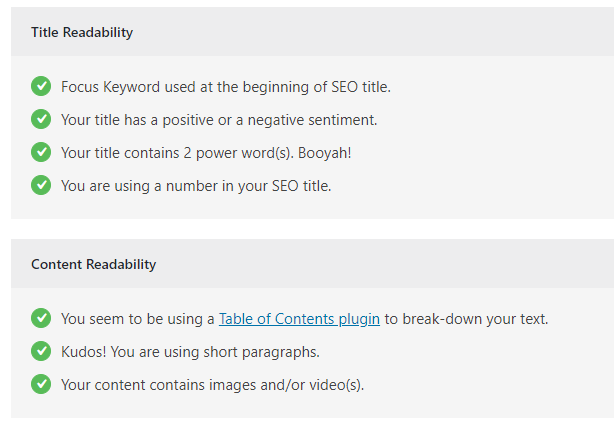Image resolution: width=614 pixels, height=428 pixels.
Task: Click check icon for title sentiment test
Action: pyautogui.click(x=41, y=119)
